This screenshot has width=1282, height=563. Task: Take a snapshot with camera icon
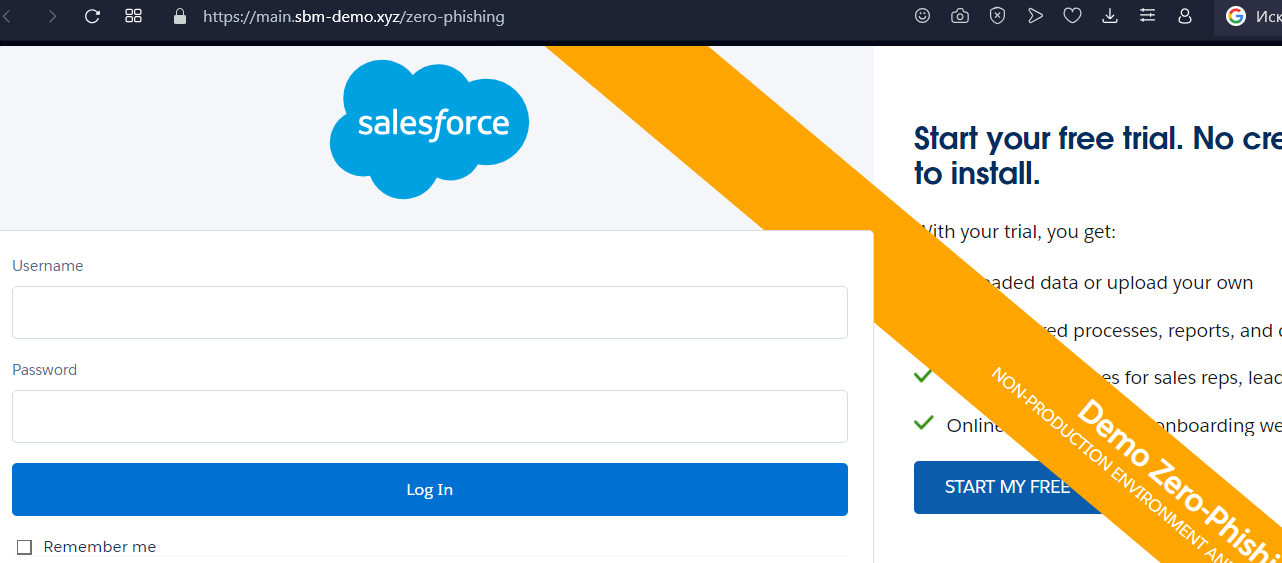960,16
